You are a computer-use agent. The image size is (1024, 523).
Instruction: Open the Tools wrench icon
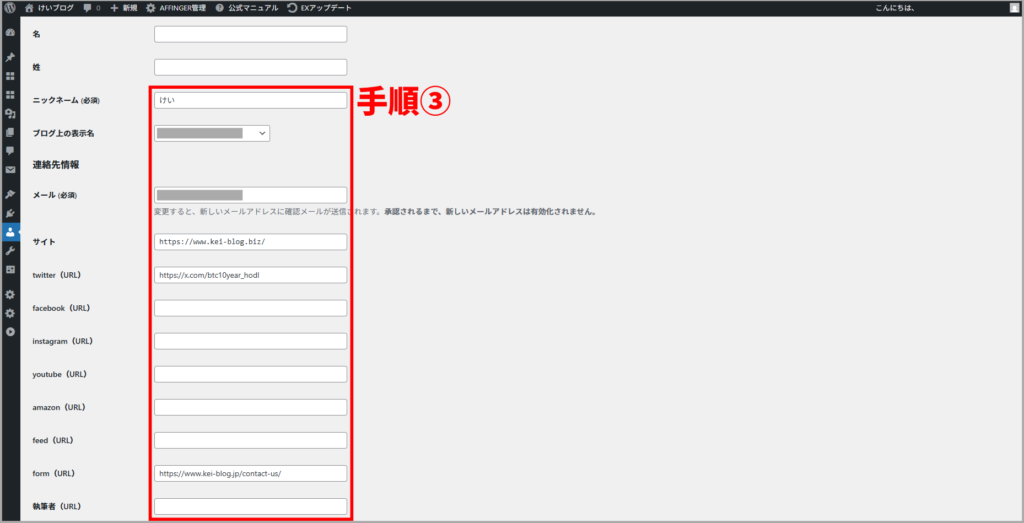click(x=10, y=250)
